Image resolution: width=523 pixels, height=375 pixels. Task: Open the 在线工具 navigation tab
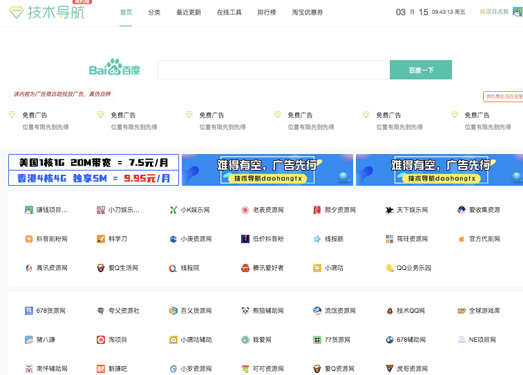(x=229, y=12)
